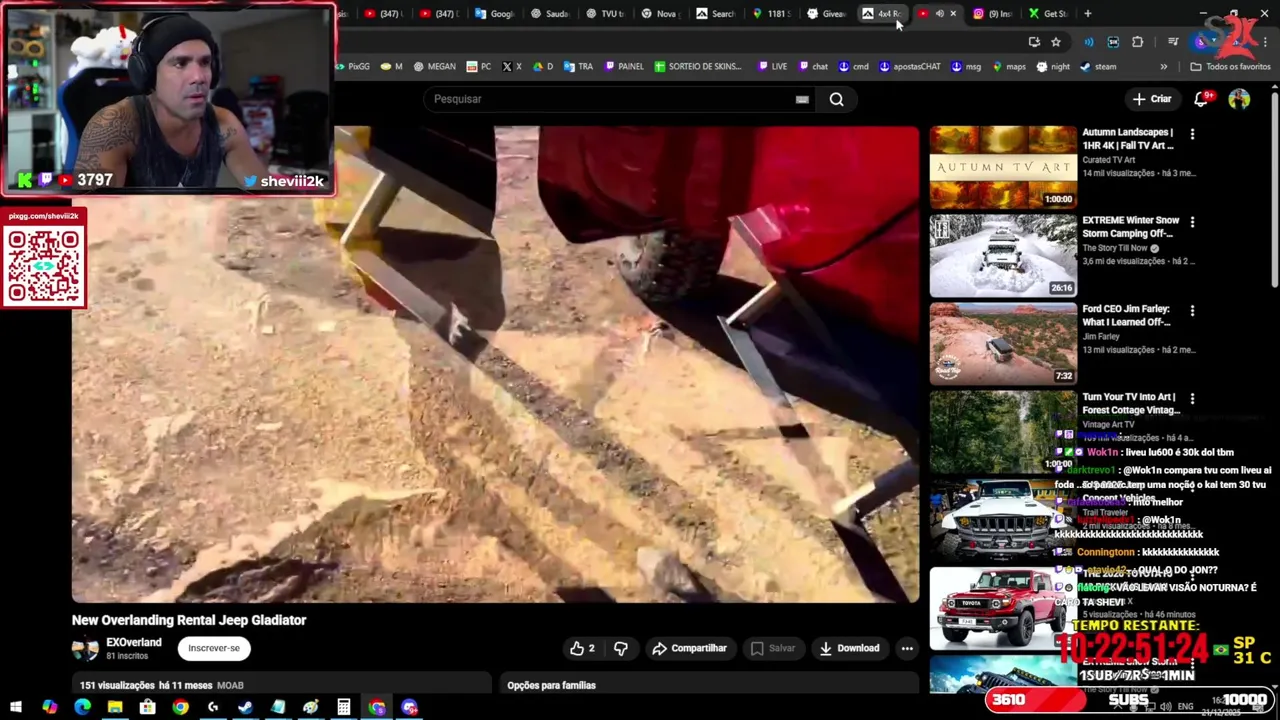Mute the playing YouTube tab speaker icon
The width and height of the screenshot is (1280, 720).
pyautogui.click(x=939, y=14)
